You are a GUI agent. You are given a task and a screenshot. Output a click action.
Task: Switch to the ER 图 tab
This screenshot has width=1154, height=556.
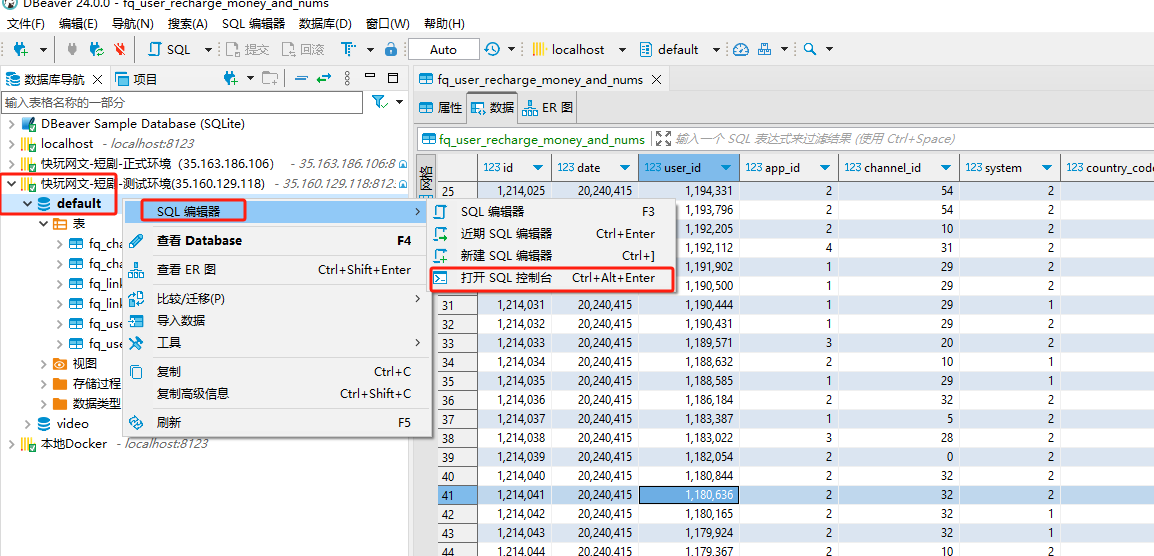(547, 108)
